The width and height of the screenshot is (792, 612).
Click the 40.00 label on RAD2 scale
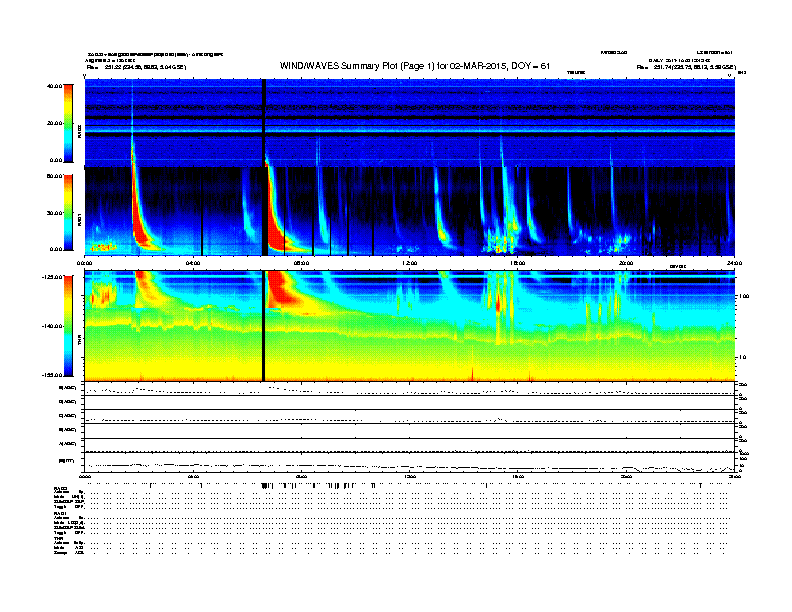(54, 86)
